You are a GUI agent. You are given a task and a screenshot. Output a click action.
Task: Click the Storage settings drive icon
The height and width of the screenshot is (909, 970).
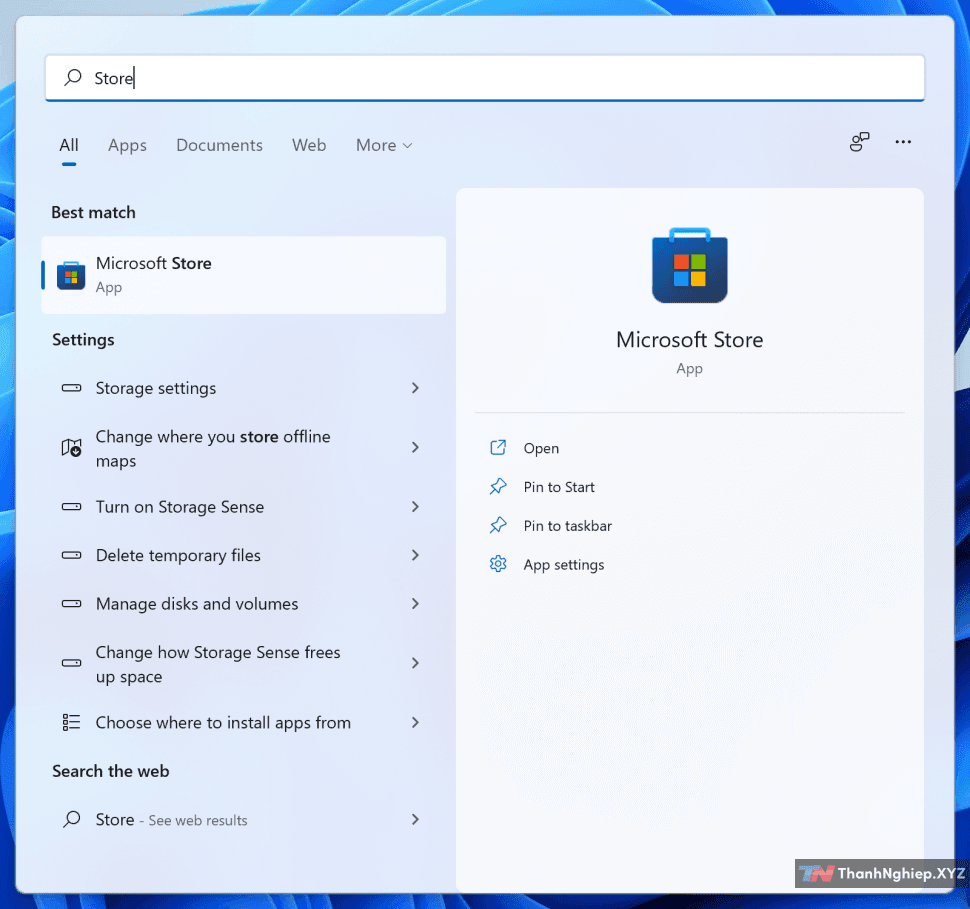[x=71, y=388]
